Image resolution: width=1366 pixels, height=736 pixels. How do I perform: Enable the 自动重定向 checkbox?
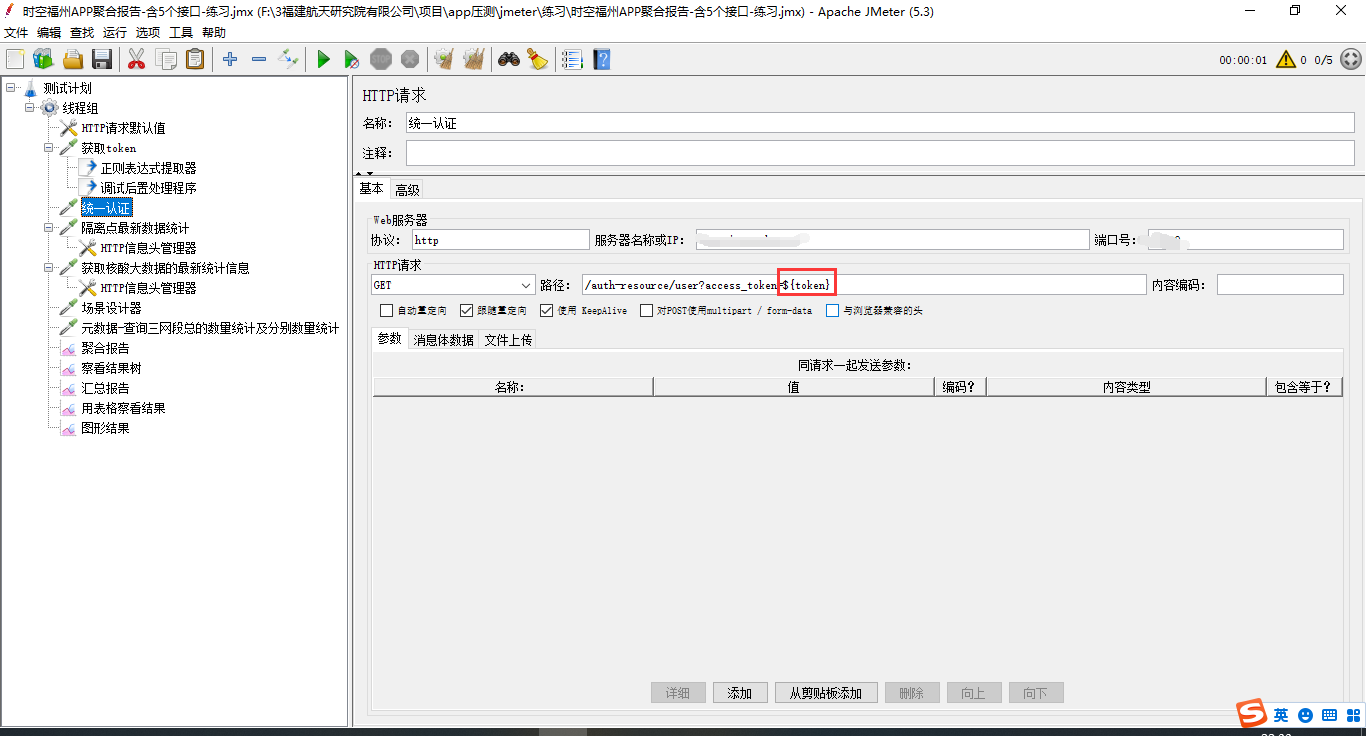coord(385,310)
